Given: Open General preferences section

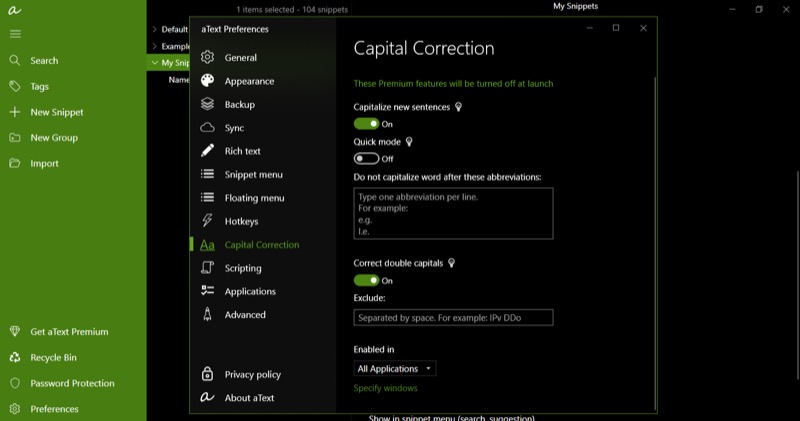Looking at the screenshot, I should [240, 58].
